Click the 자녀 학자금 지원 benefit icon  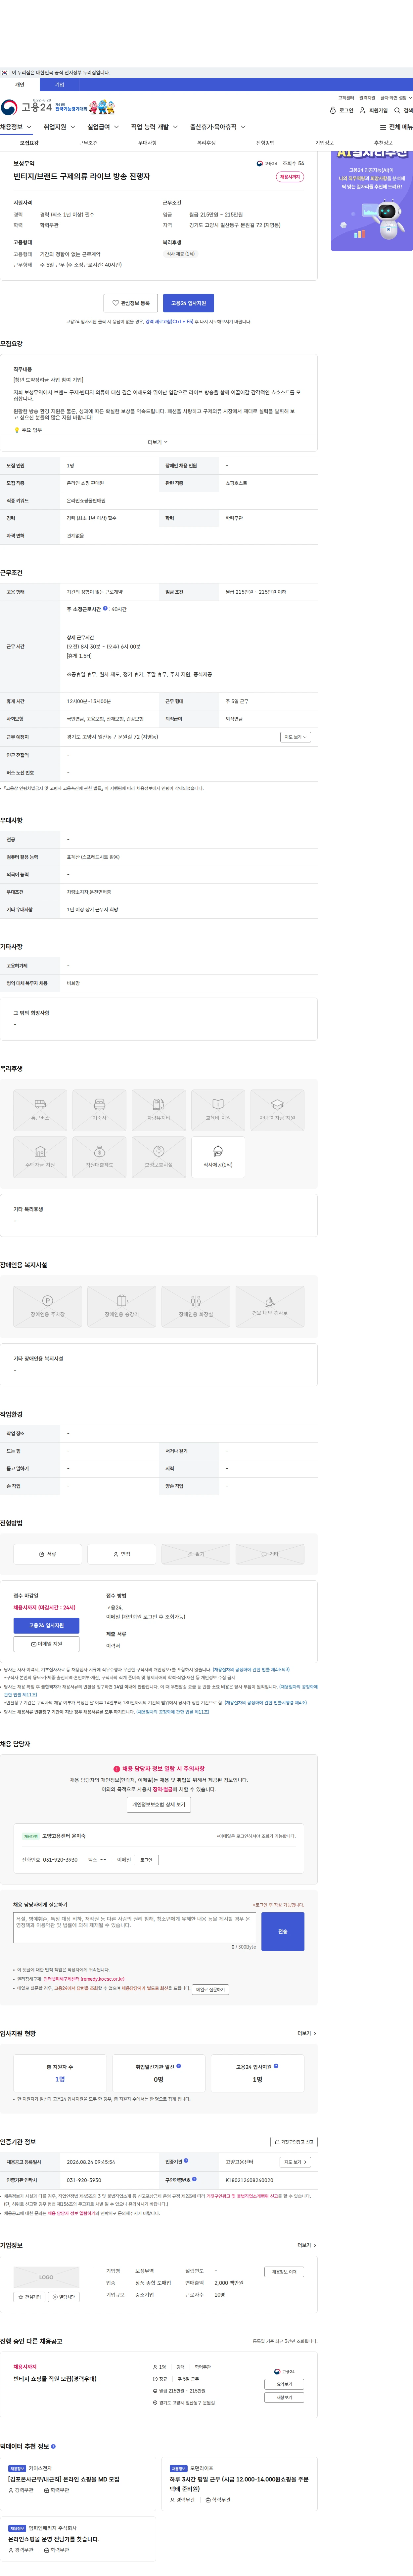(x=277, y=1110)
